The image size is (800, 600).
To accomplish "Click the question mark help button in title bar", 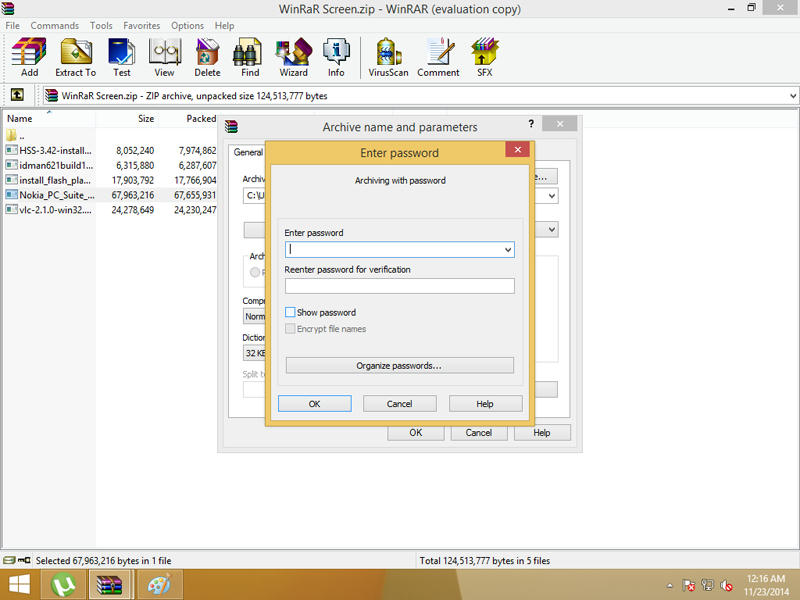I will pyautogui.click(x=531, y=124).
